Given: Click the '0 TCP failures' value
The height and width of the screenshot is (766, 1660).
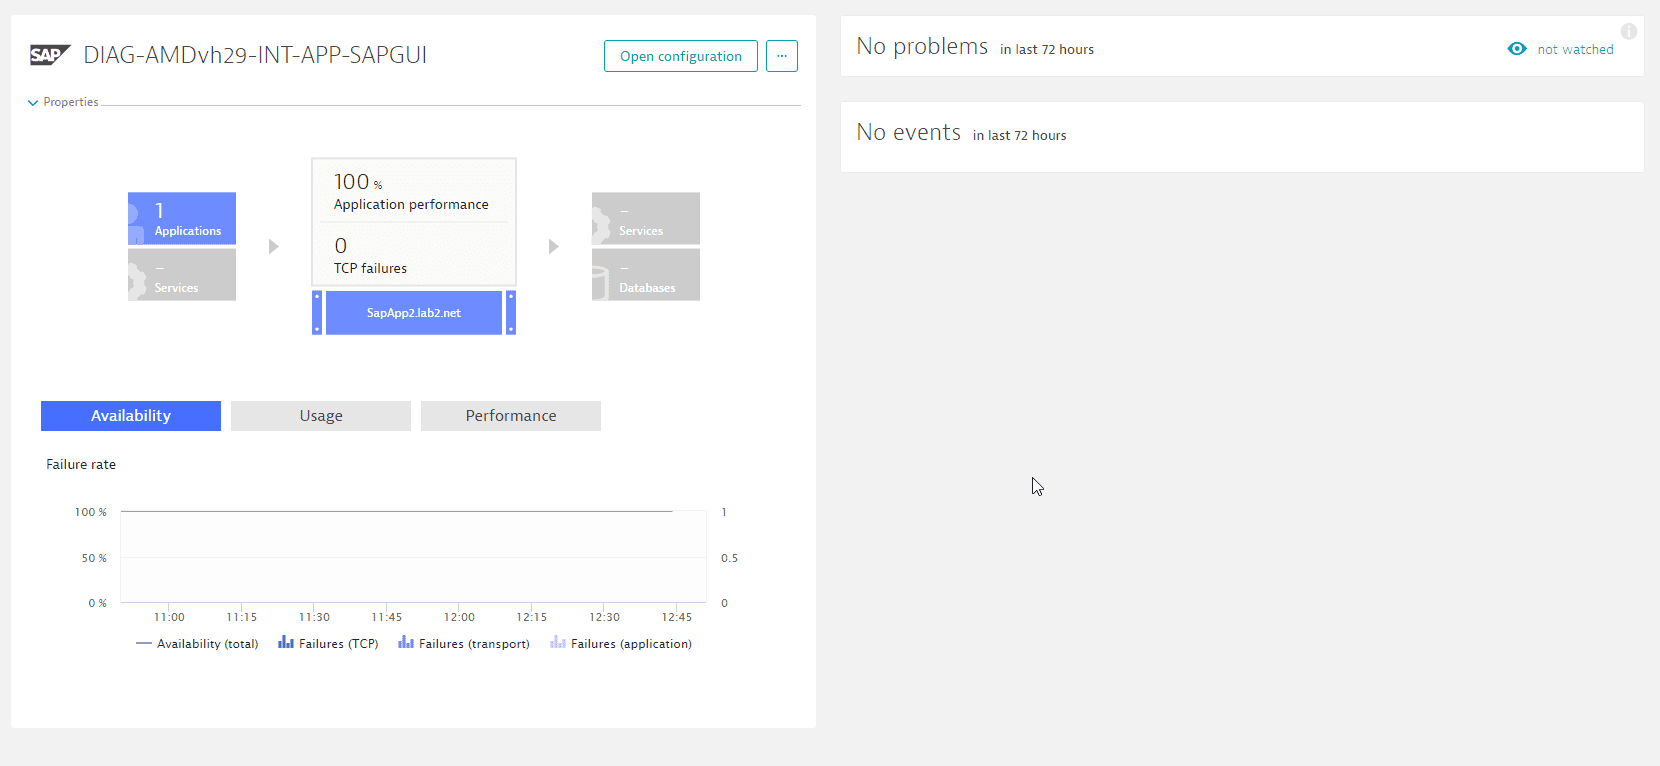Looking at the screenshot, I should point(370,256).
